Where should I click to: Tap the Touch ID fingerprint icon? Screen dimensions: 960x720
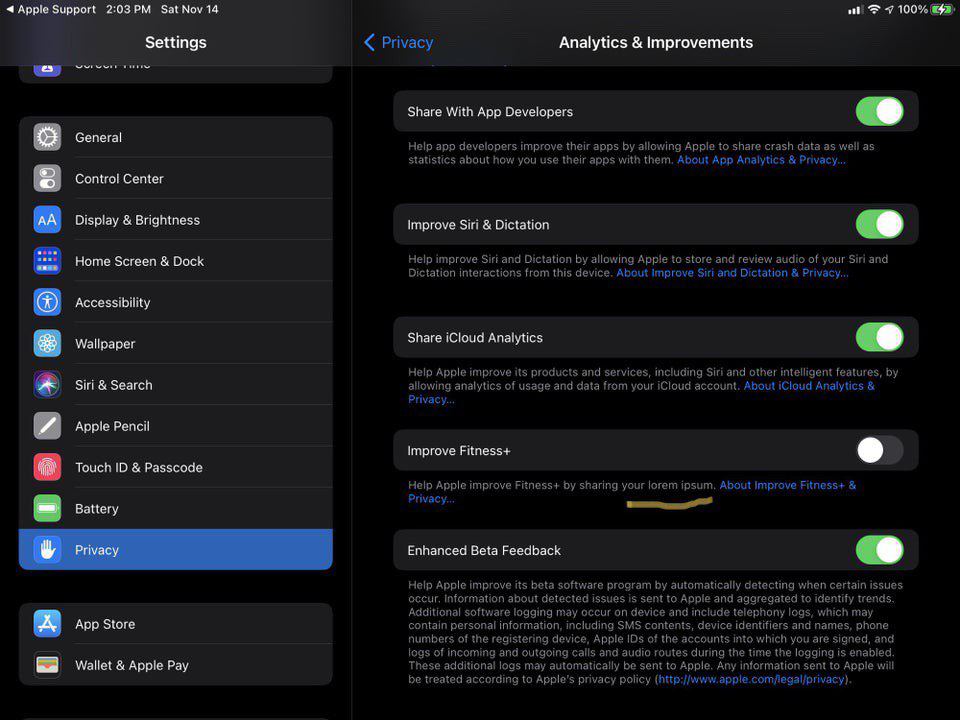click(x=47, y=467)
